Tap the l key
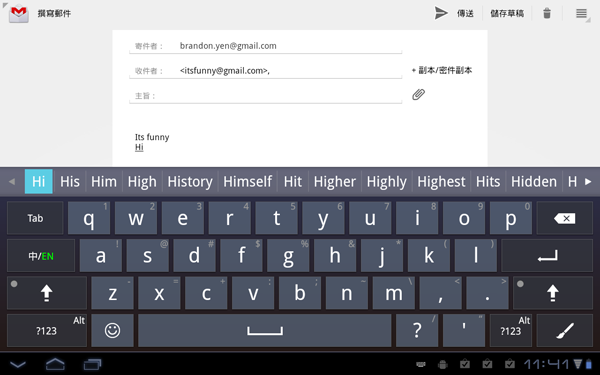This screenshot has height=375, width=600. click(x=476, y=256)
